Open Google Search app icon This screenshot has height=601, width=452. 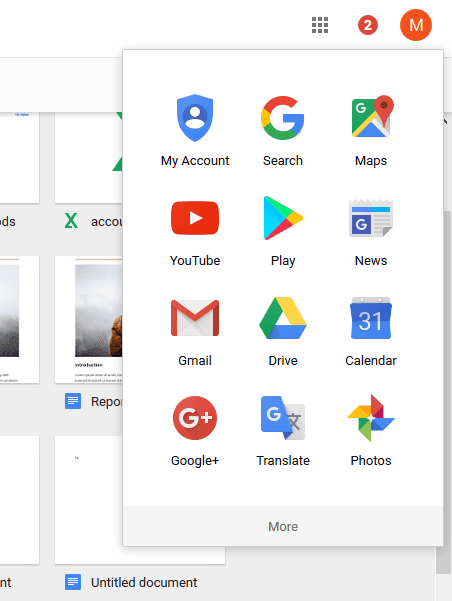click(x=283, y=118)
